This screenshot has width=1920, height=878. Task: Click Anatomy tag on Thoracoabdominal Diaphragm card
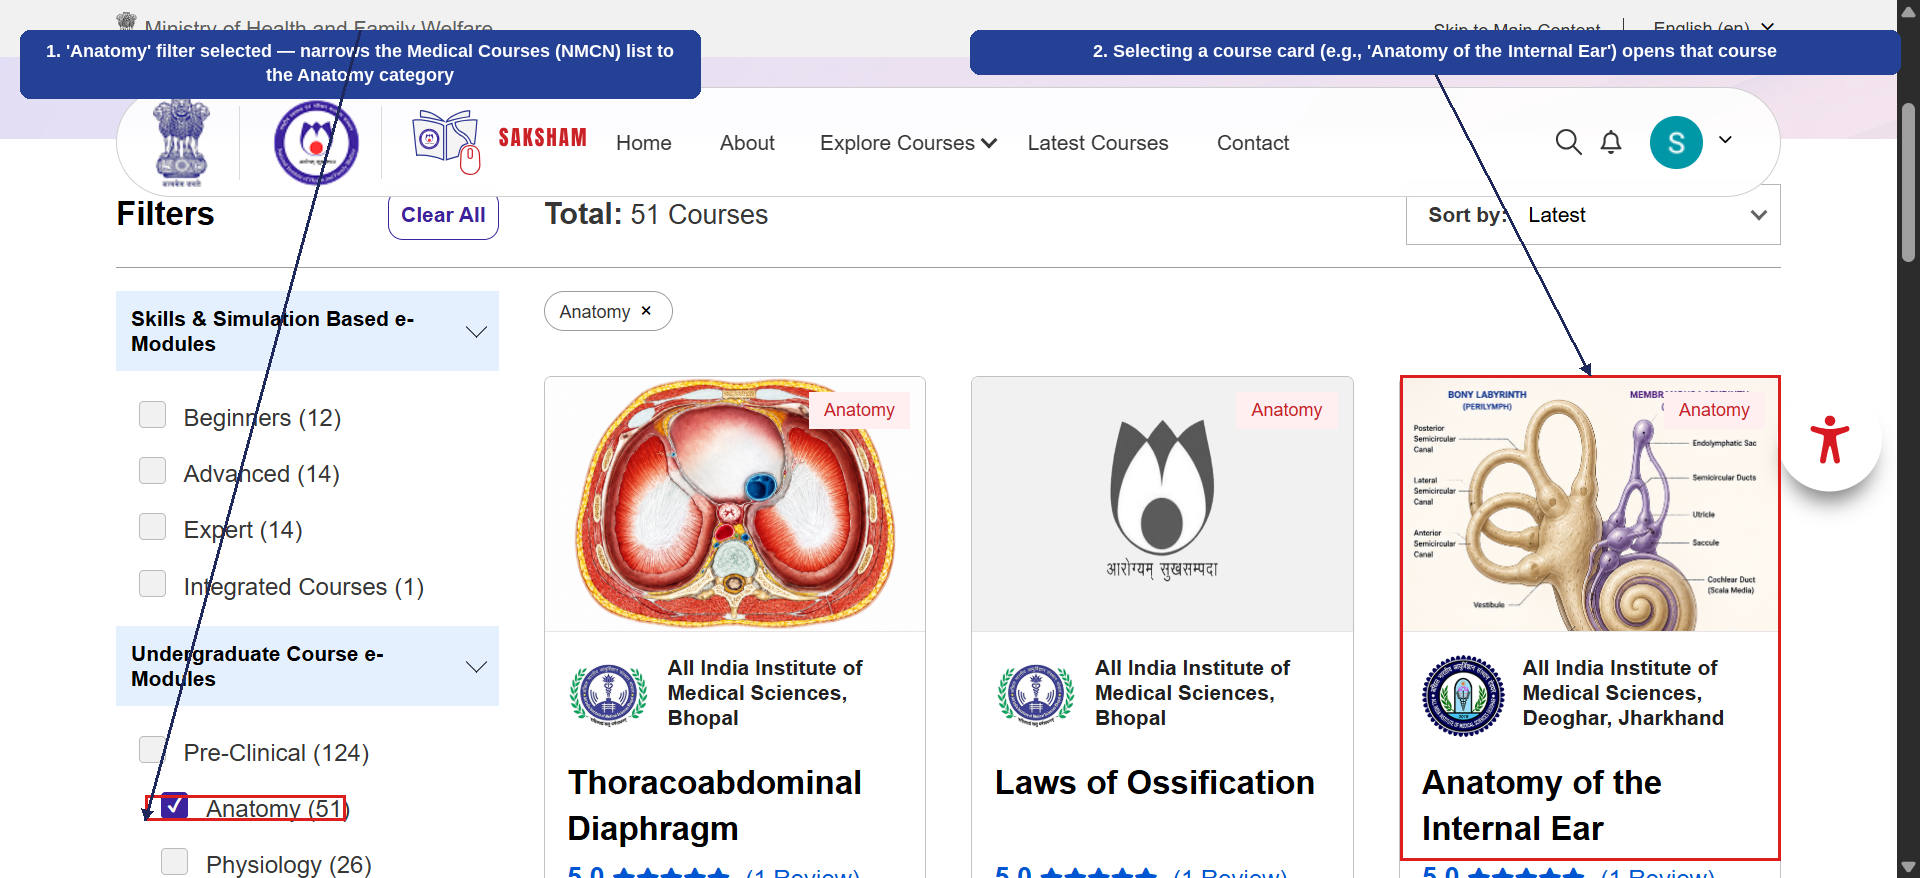(x=859, y=410)
